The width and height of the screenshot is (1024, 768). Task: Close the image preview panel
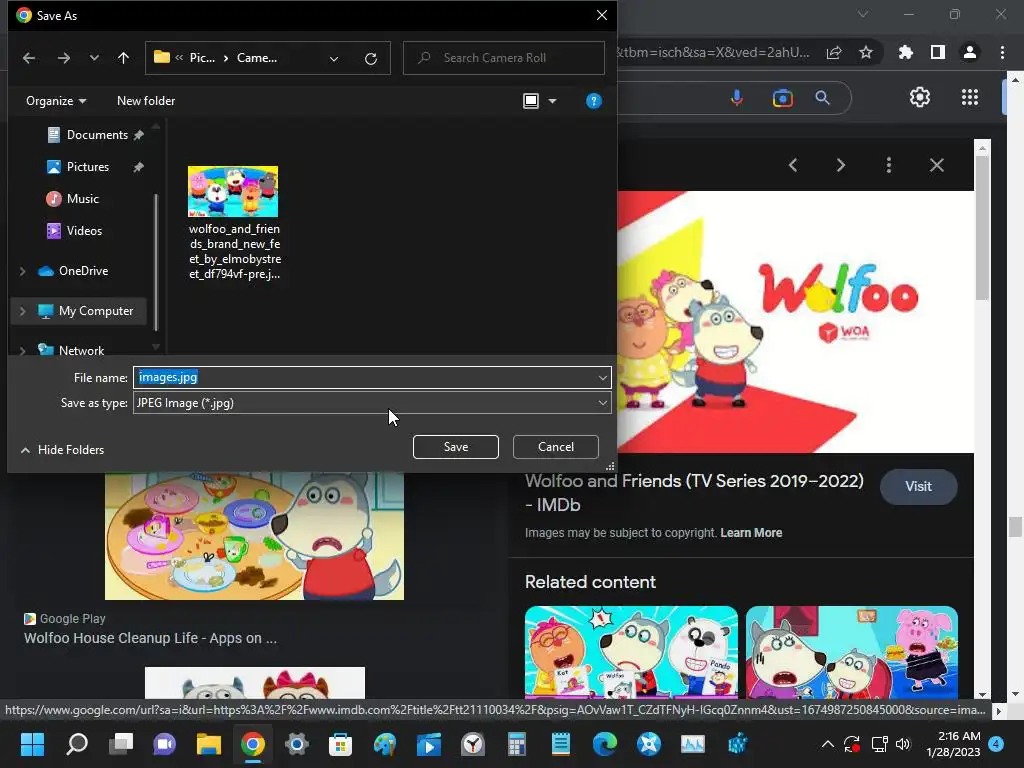click(x=937, y=165)
